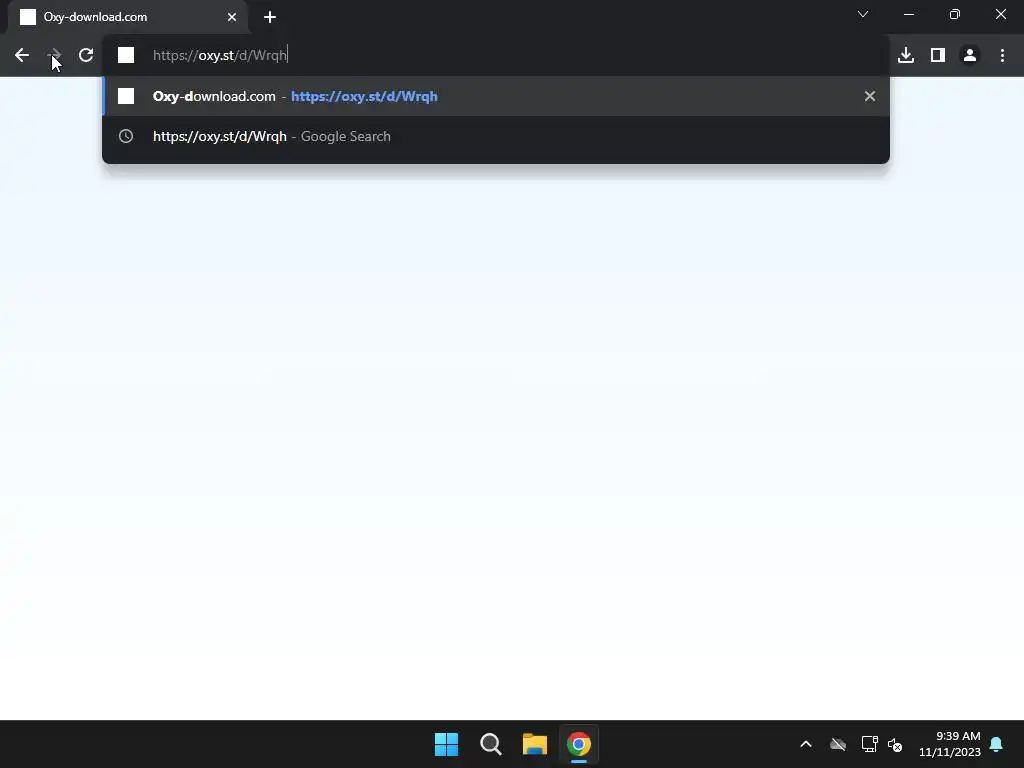This screenshot has width=1024, height=768.
Task: Open the tab search chevron
Action: coord(863,14)
